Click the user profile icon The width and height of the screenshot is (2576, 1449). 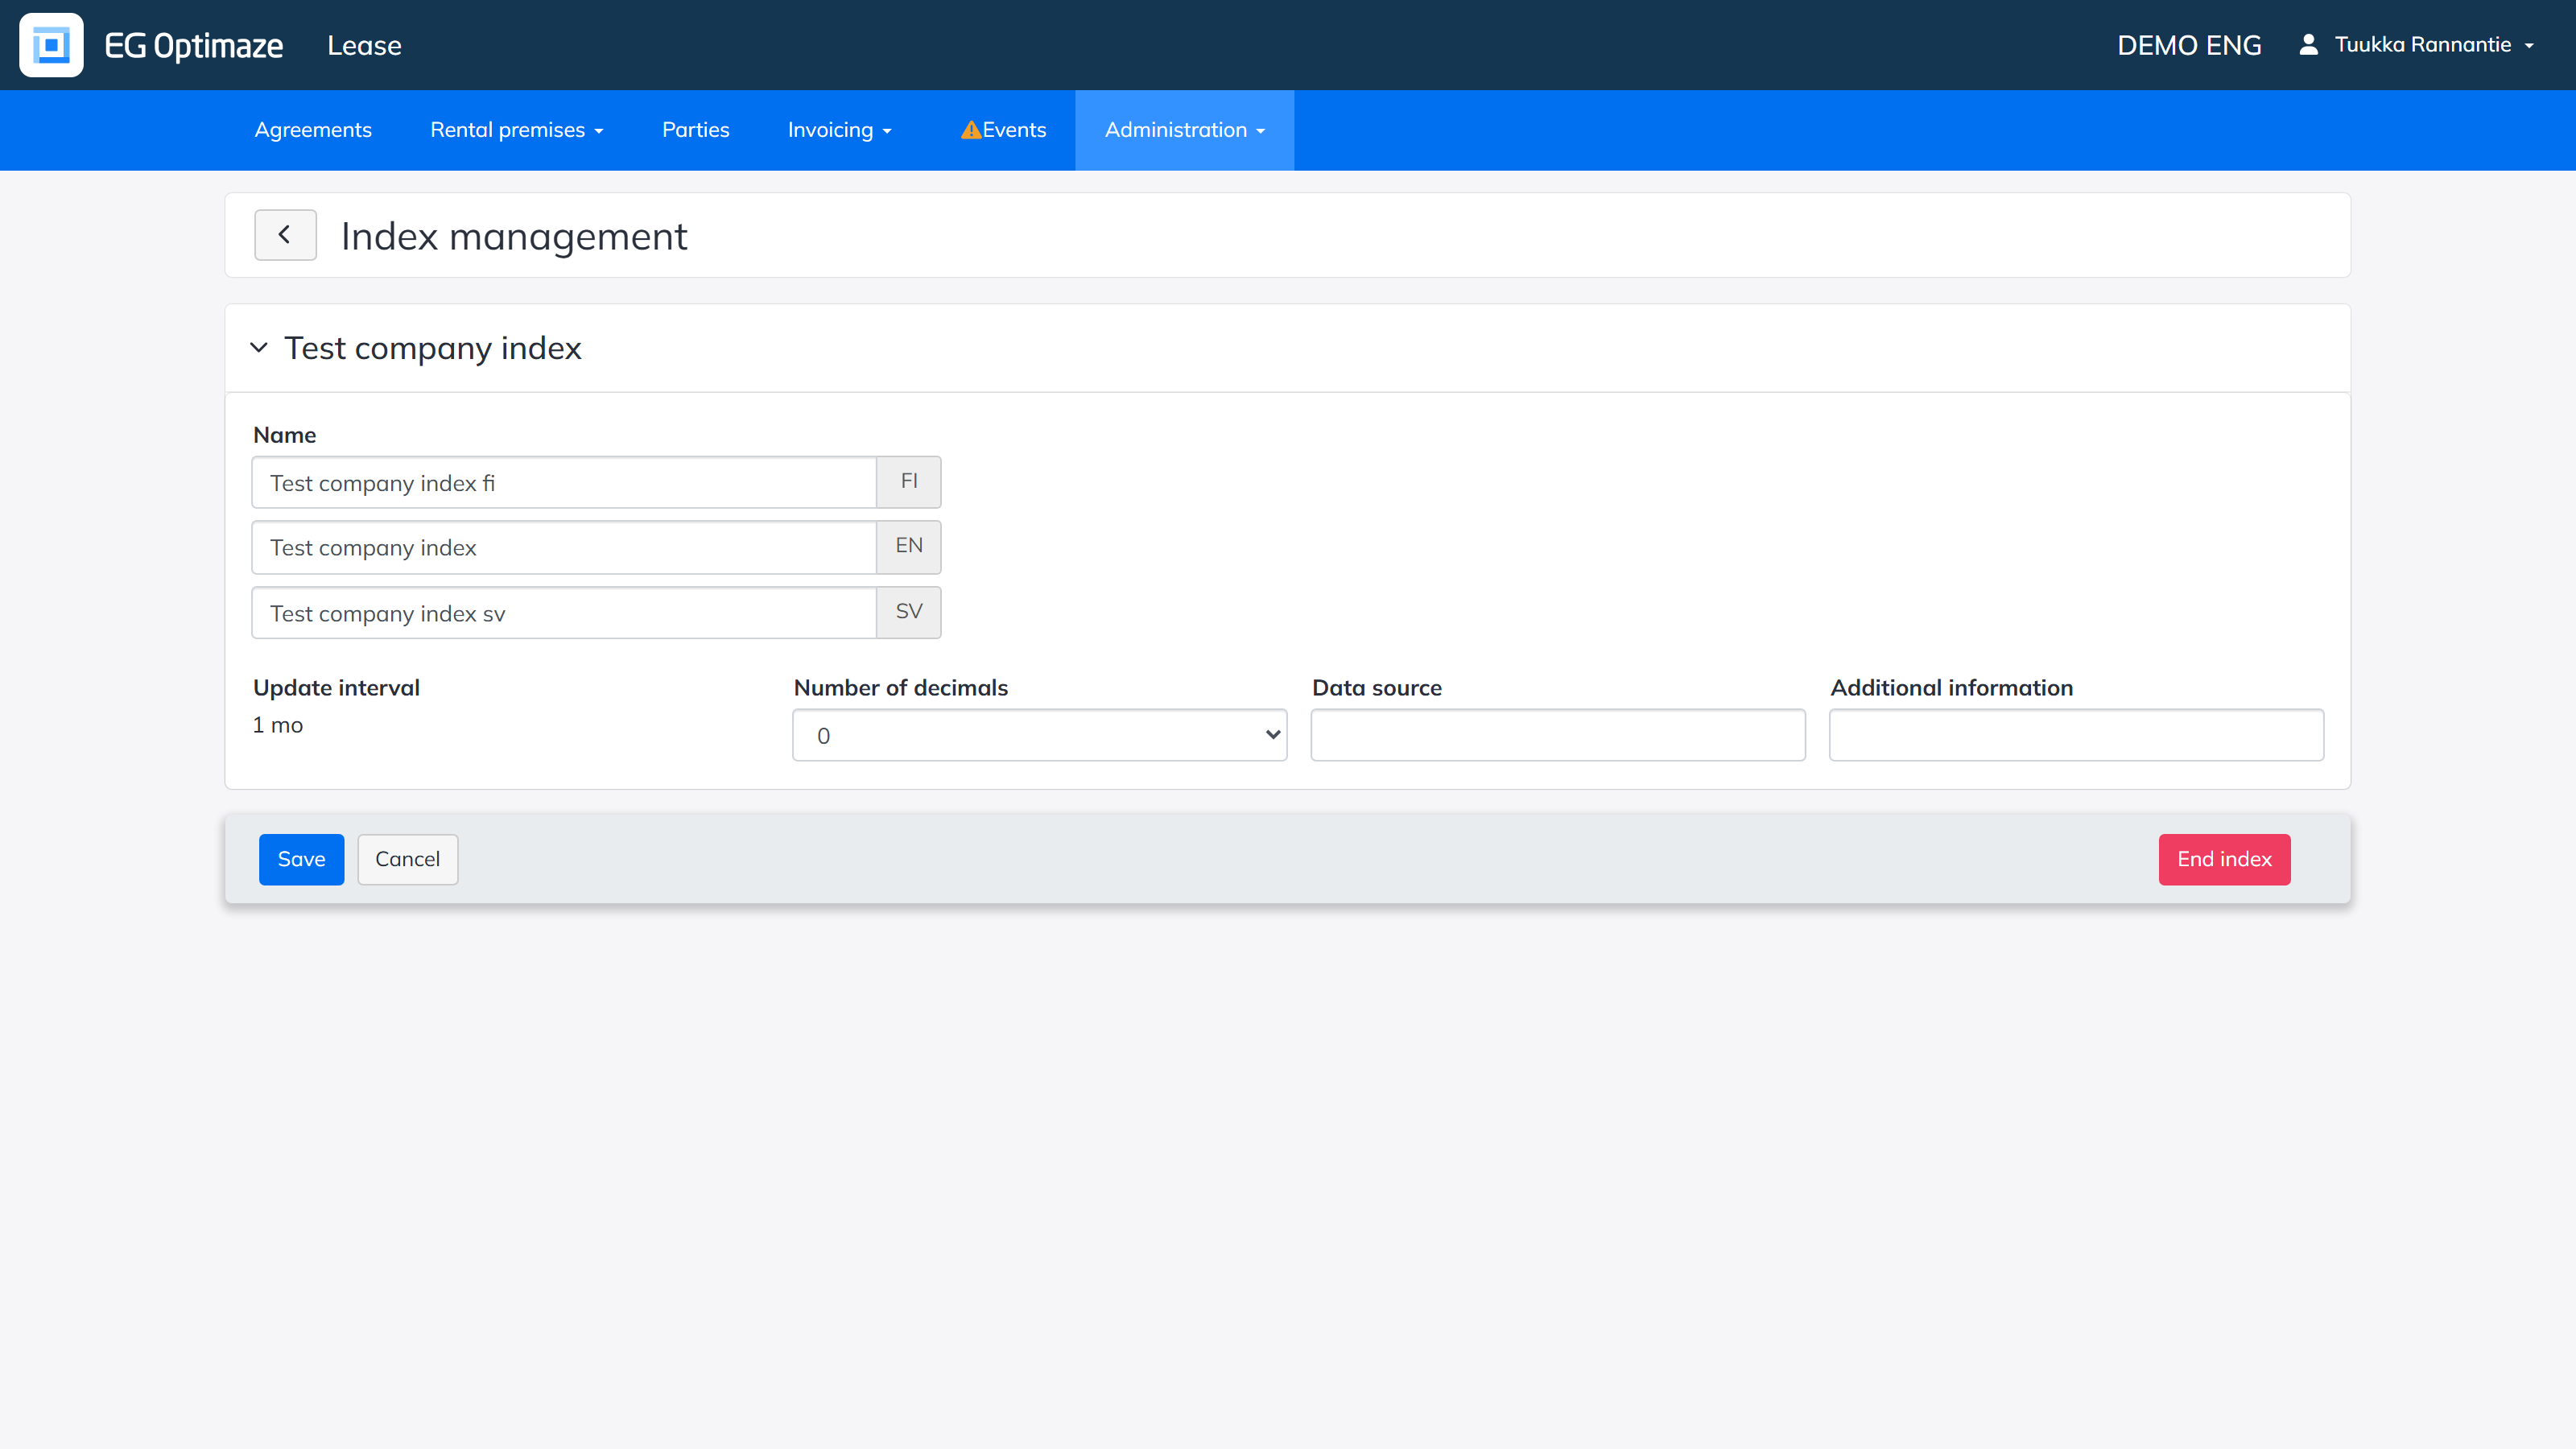[2308, 45]
